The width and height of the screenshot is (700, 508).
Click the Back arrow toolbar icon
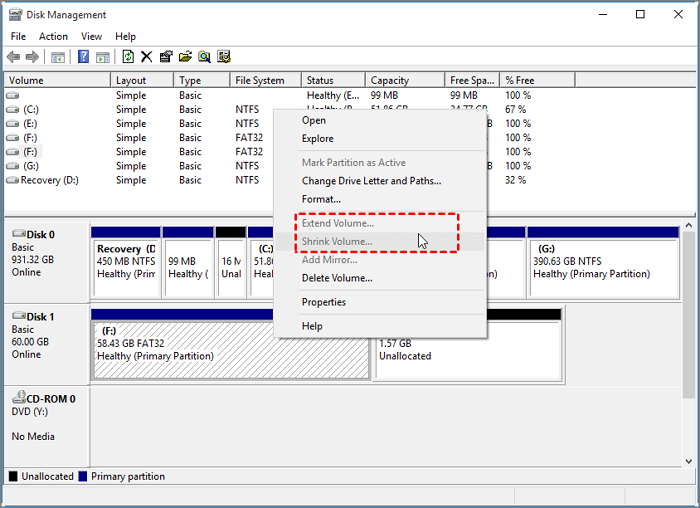(x=14, y=57)
